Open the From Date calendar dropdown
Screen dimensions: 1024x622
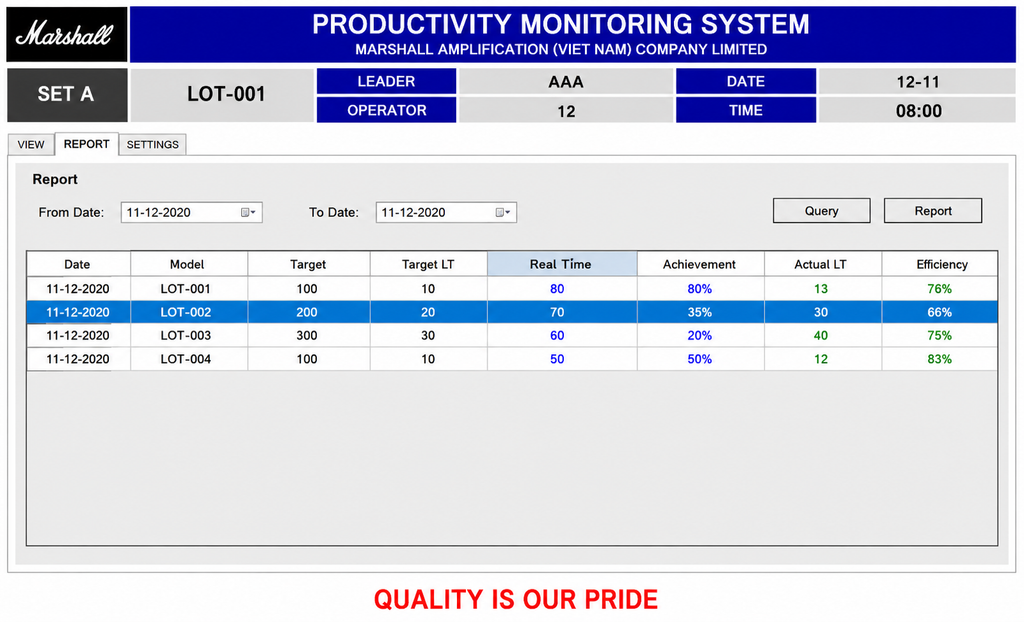[248, 212]
